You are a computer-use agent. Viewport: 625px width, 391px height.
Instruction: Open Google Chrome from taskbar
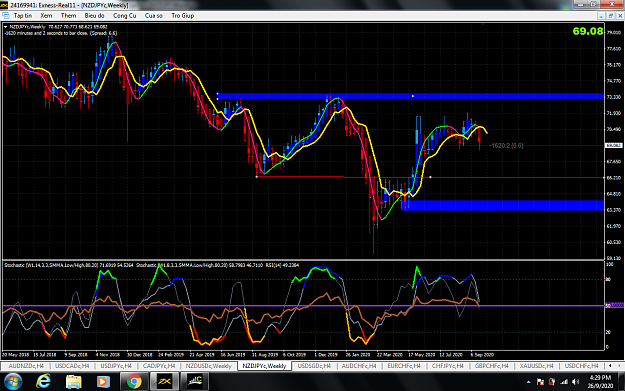pyautogui.click(x=134, y=382)
